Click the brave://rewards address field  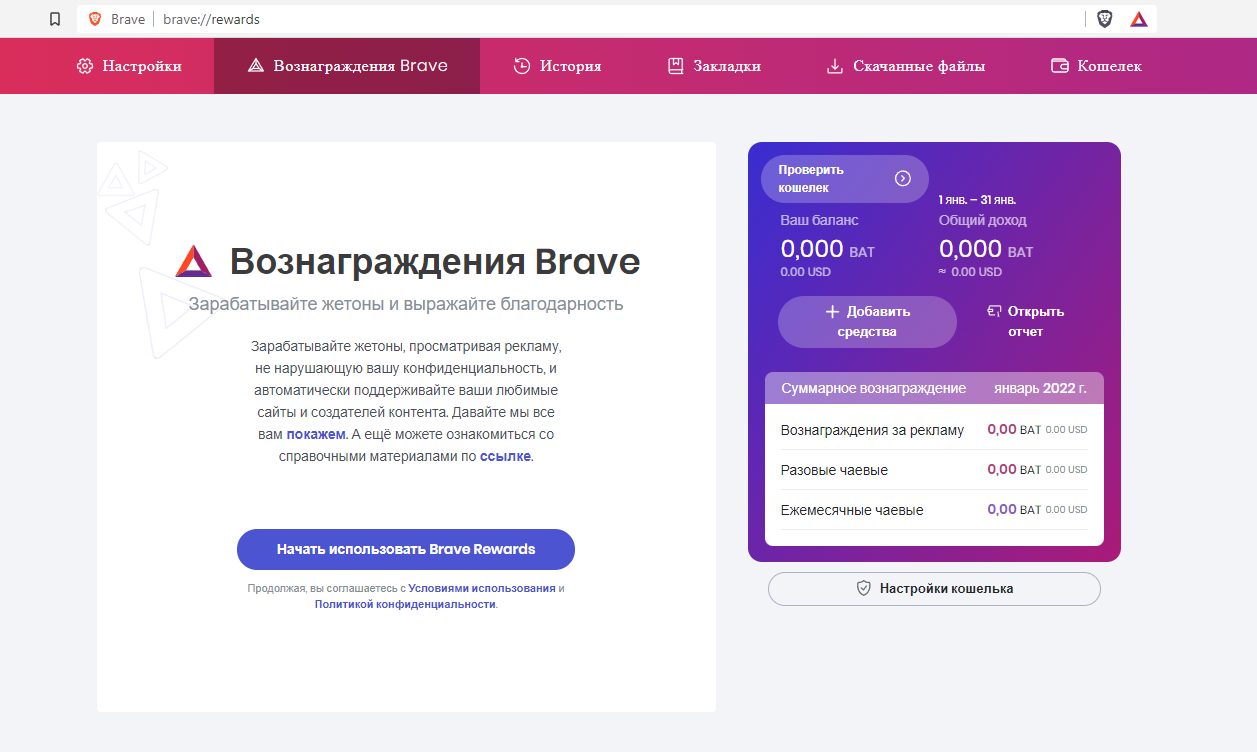600,19
